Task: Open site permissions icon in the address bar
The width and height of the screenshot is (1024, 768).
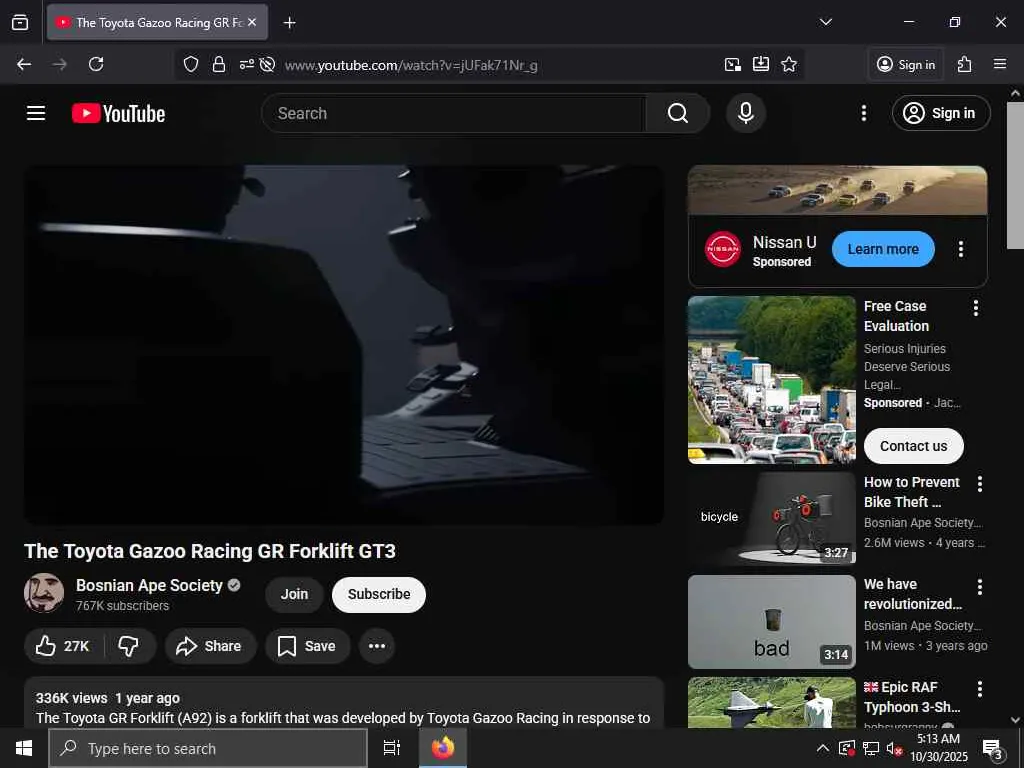Action: point(246,65)
